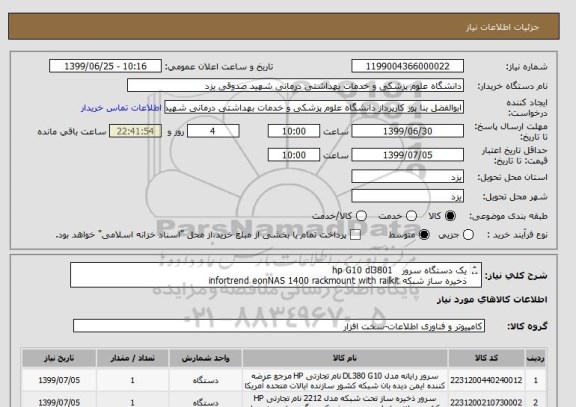Viewport: 576px width, 407px height.
Task: Click the تعداد / مقدار column header
Action: [x=133, y=358]
